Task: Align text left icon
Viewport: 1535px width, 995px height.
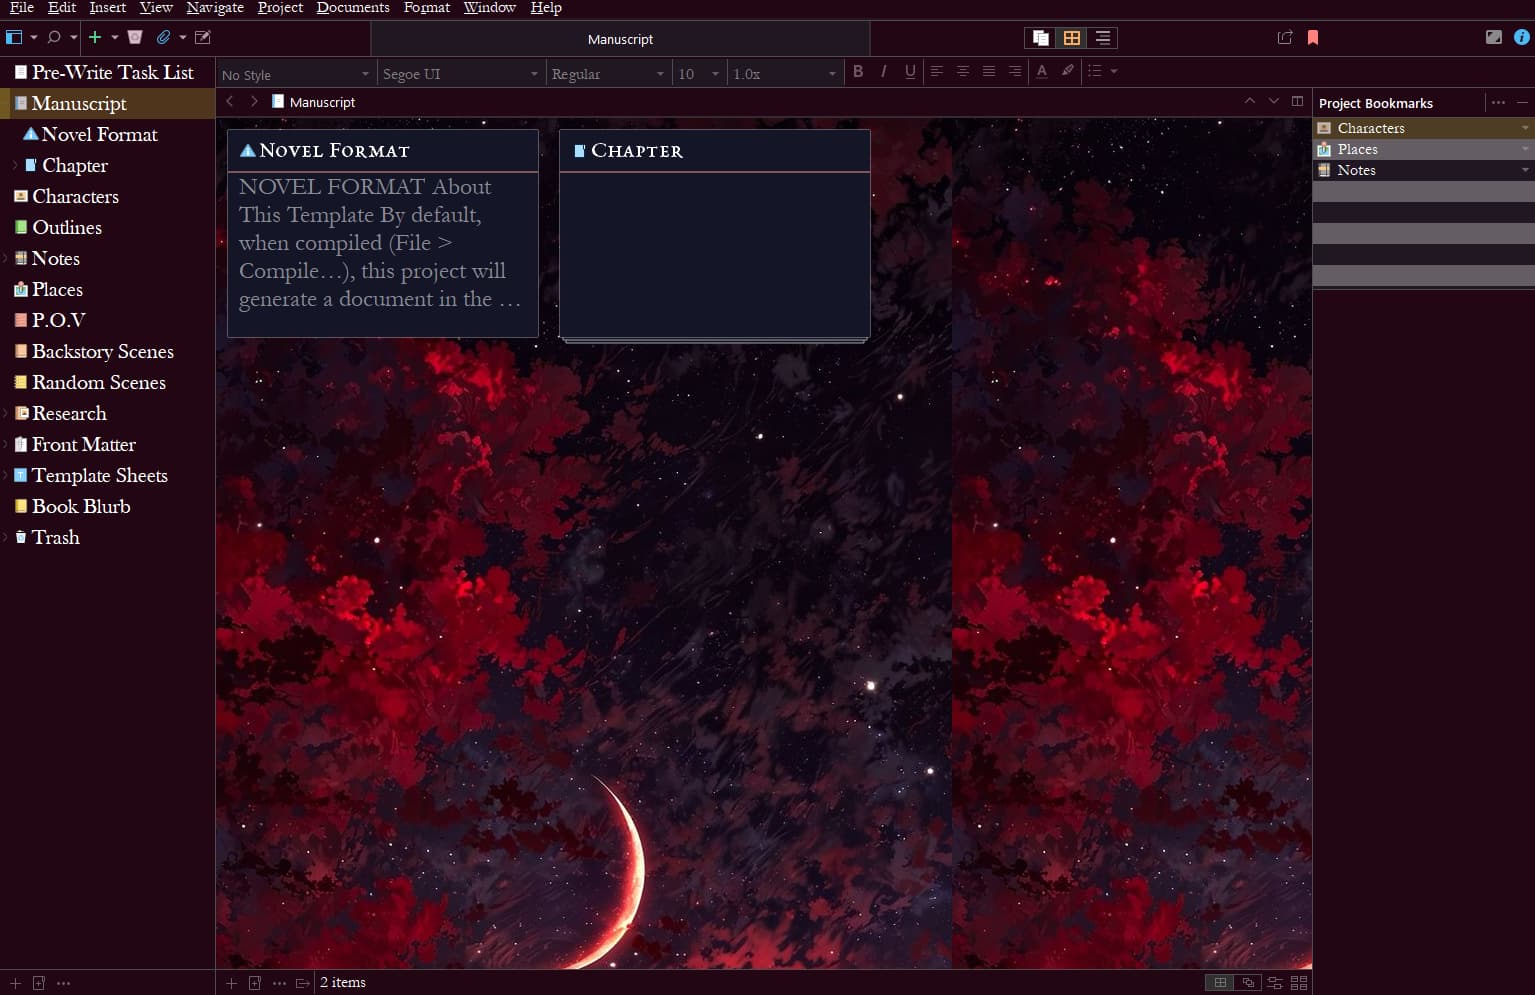Action: click(x=937, y=71)
